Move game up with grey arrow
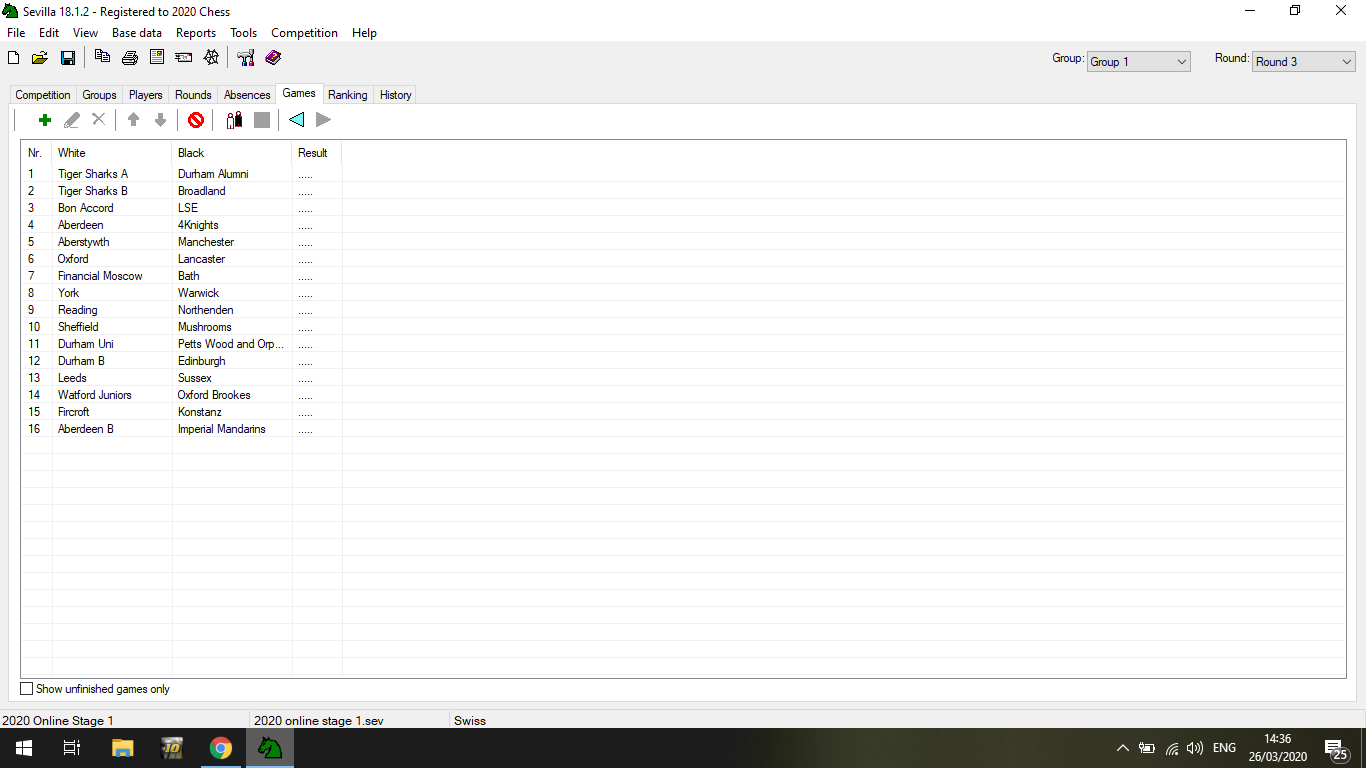The height and width of the screenshot is (768, 1366). click(x=133, y=120)
